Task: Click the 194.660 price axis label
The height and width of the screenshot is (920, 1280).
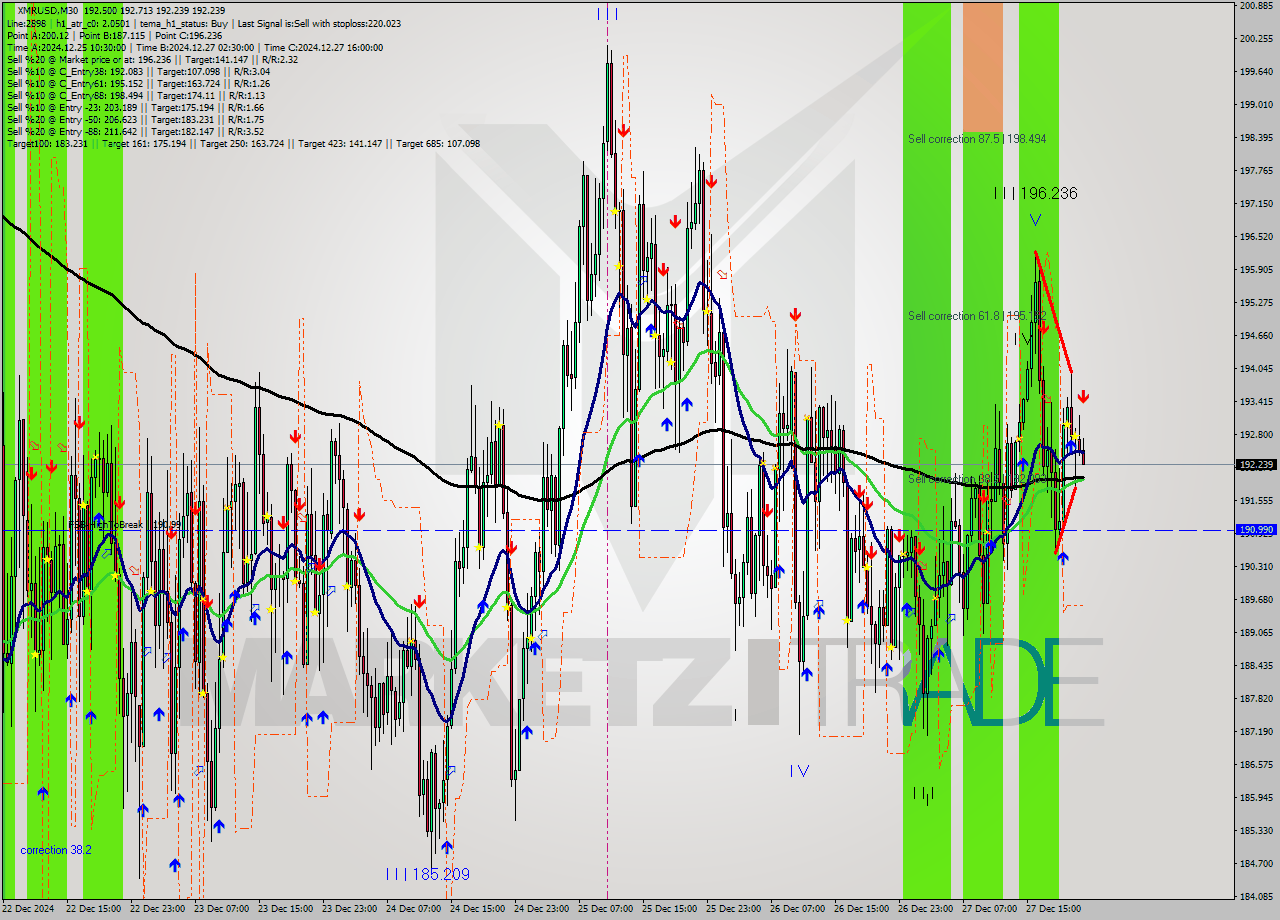Action: (x=1255, y=335)
